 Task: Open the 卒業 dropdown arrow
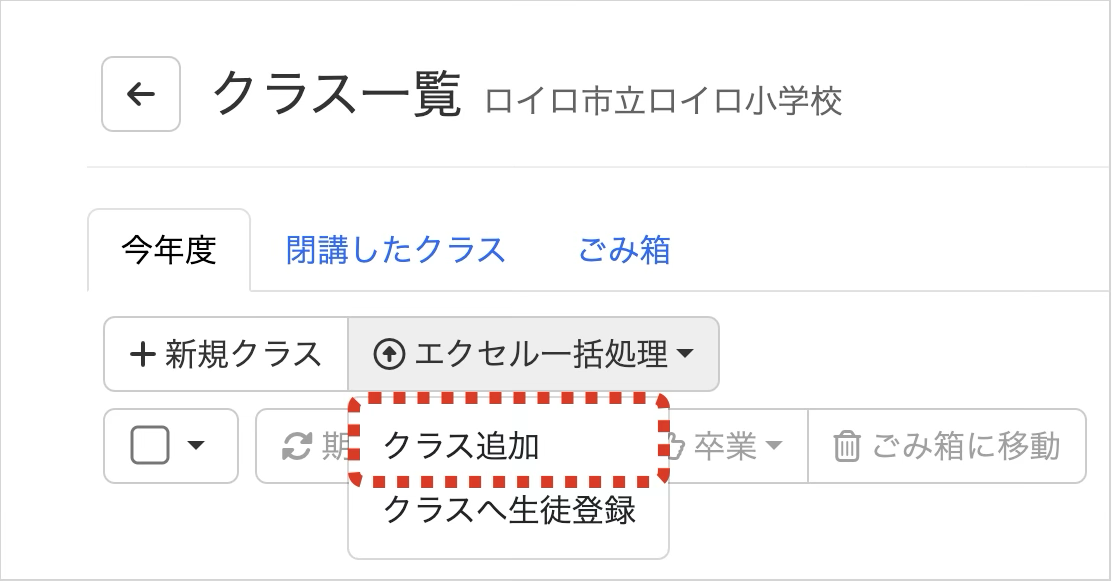[x=774, y=446]
